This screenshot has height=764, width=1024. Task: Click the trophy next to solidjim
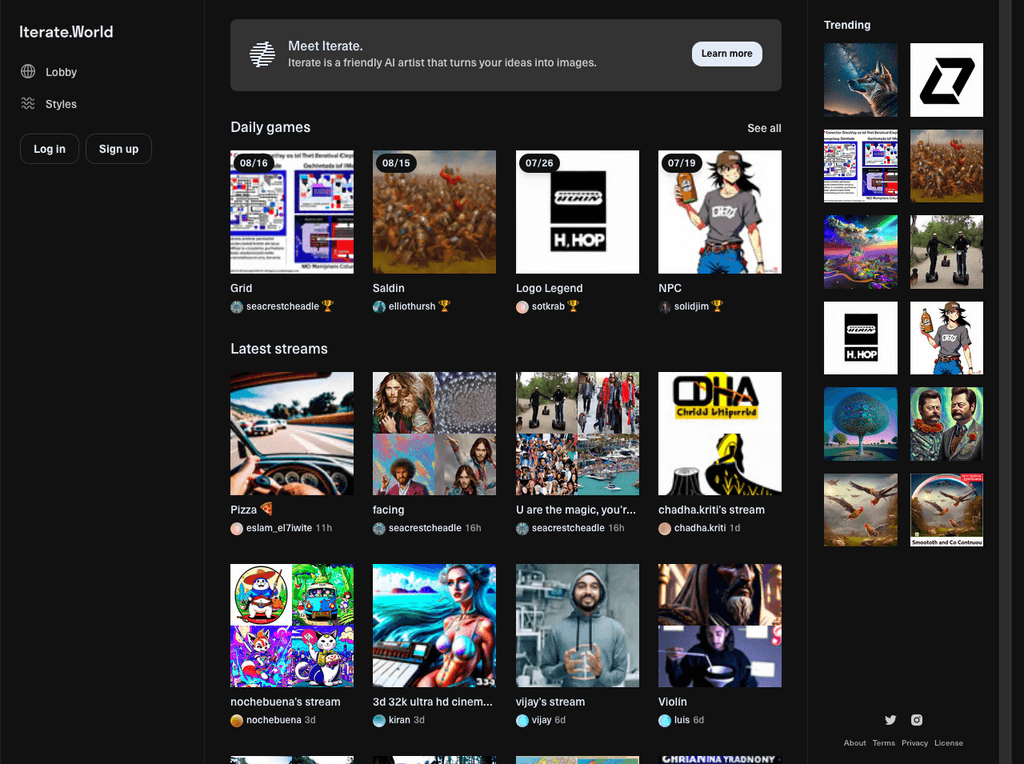pyautogui.click(x=717, y=306)
